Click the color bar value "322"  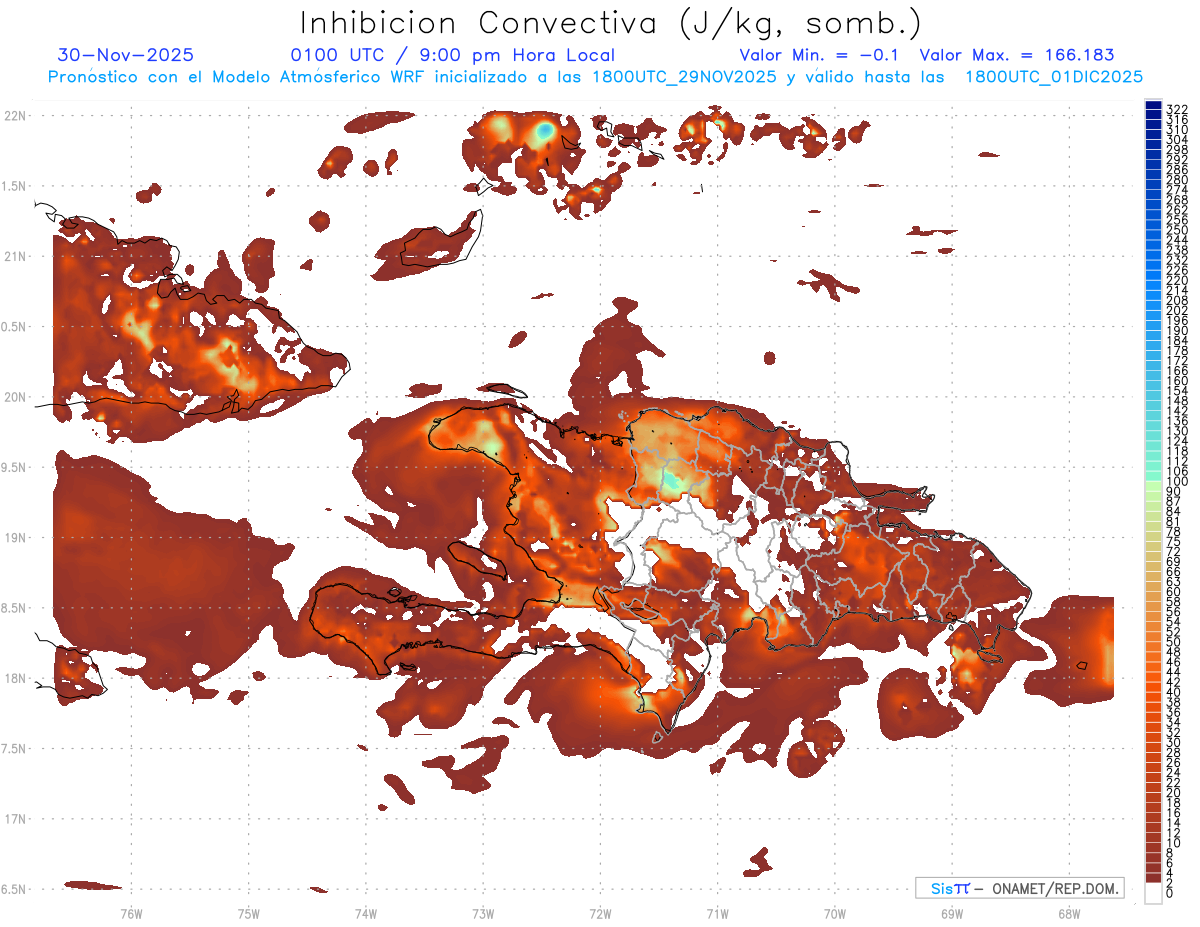pyautogui.click(x=1176, y=109)
